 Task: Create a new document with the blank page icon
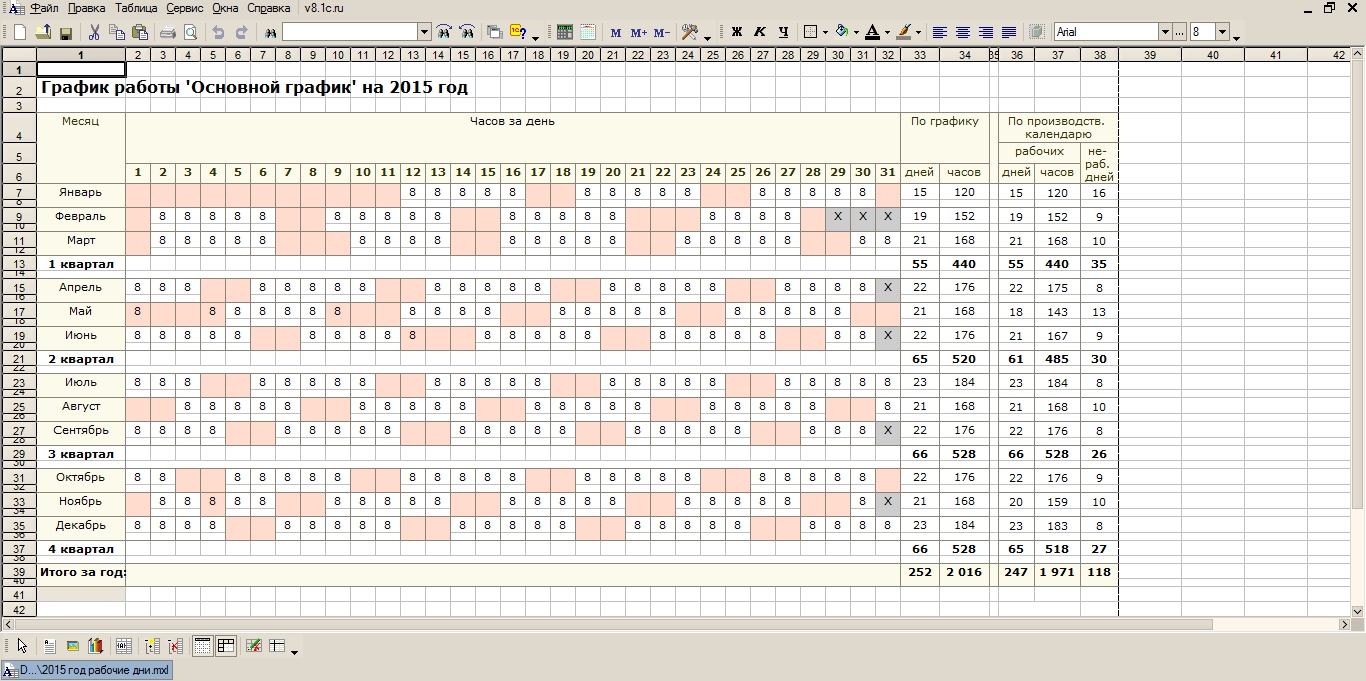[20, 32]
